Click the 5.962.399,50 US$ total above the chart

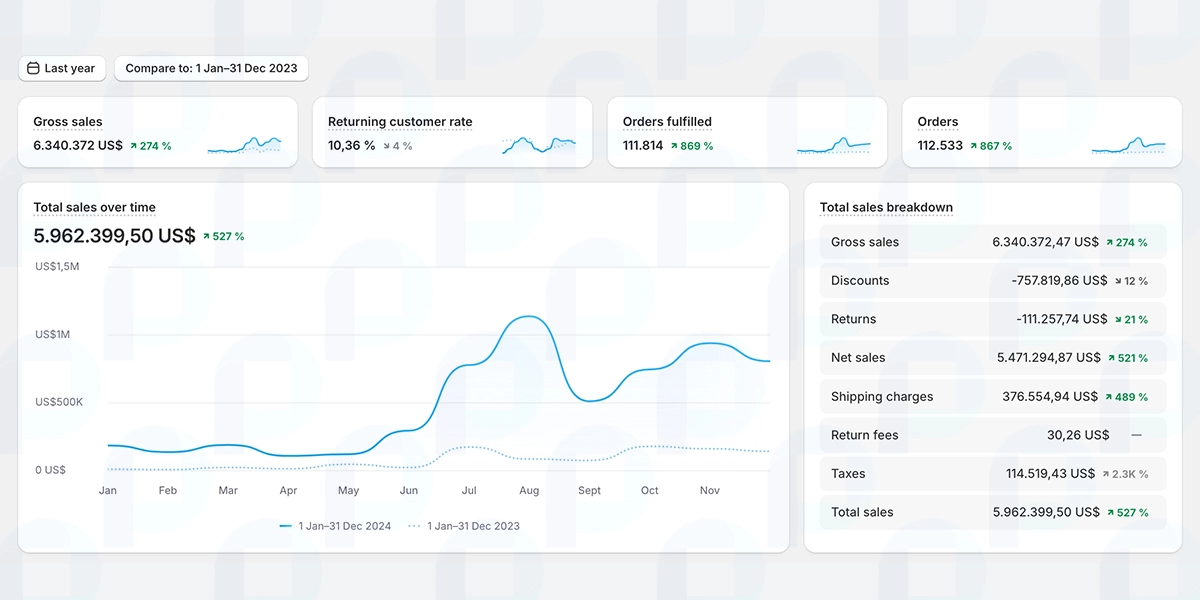[114, 236]
